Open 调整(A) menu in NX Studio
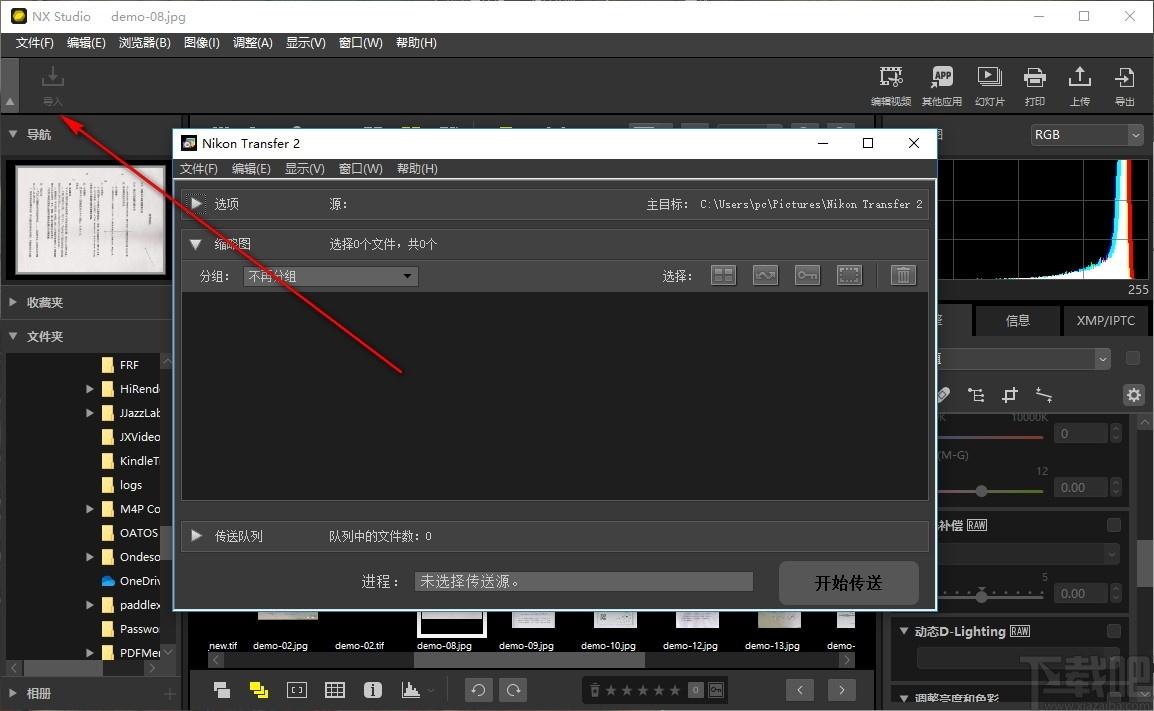The image size is (1154, 711). pos(252,43)
